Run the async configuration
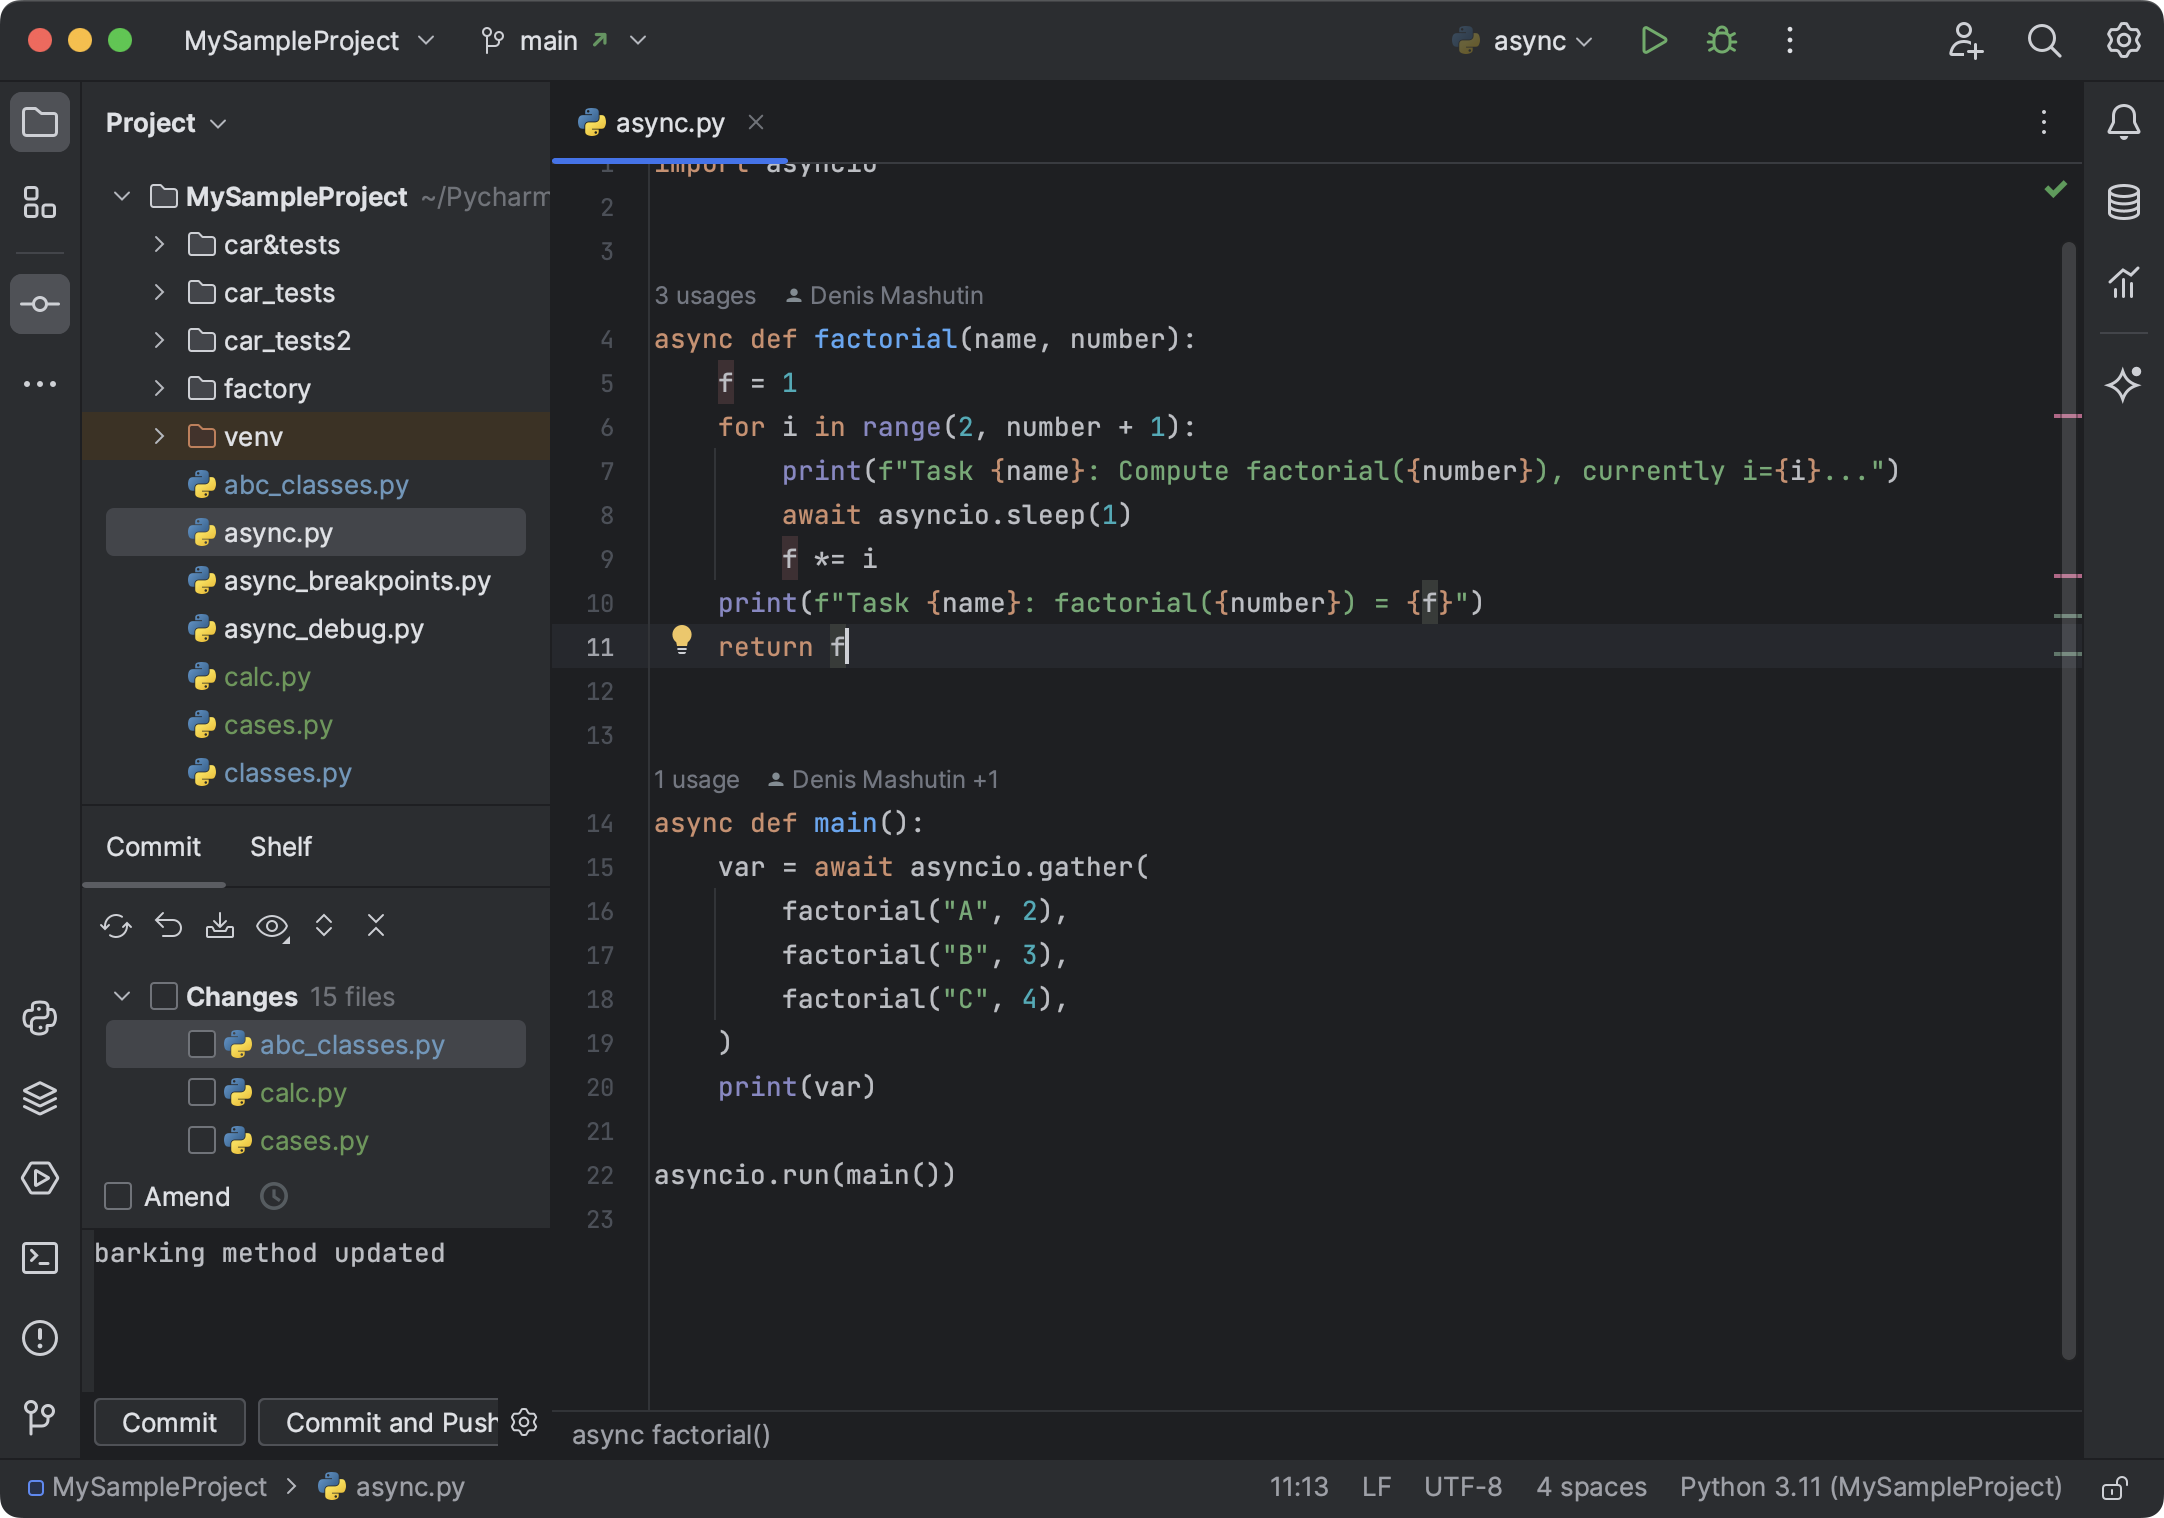This screenshot has width=2164, height=1518. (1653, 41)
